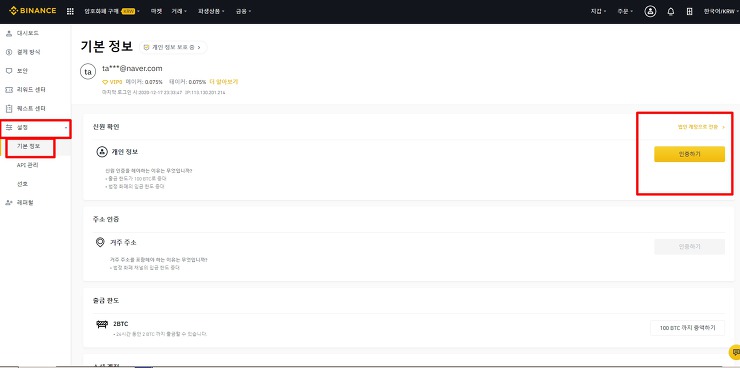Open the user profile icon in header
Screen dimensions: 740x368
point(650,11)
